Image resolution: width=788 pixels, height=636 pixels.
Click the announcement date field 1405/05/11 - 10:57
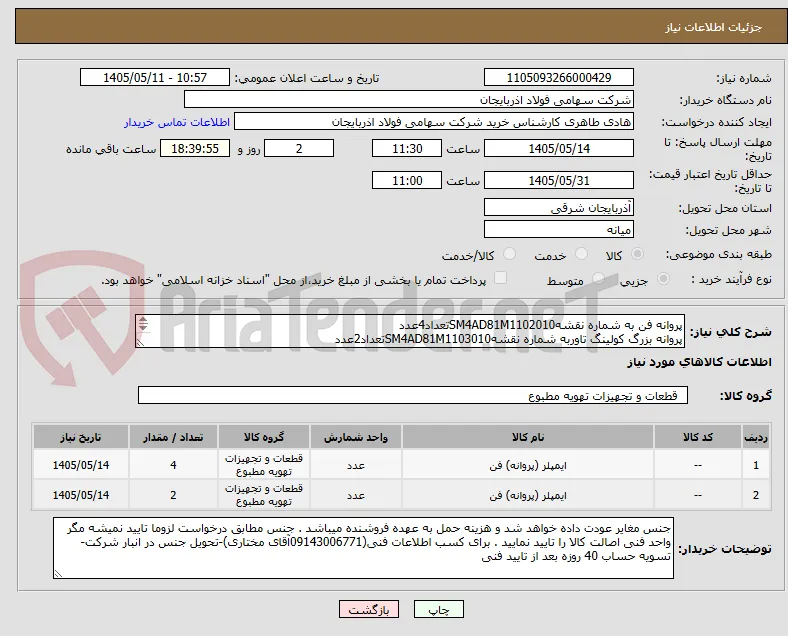155,77
